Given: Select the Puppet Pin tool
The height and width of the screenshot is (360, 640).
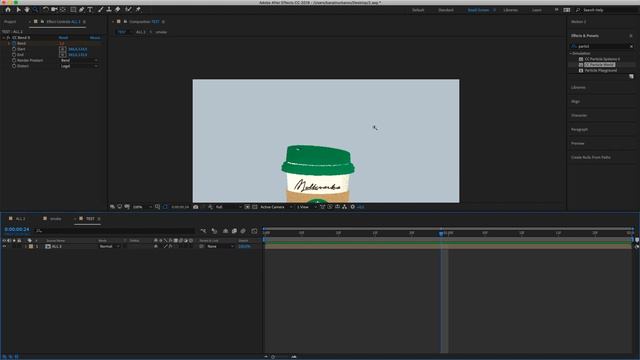Looking at the screenshot, I should tap(138, 9).
